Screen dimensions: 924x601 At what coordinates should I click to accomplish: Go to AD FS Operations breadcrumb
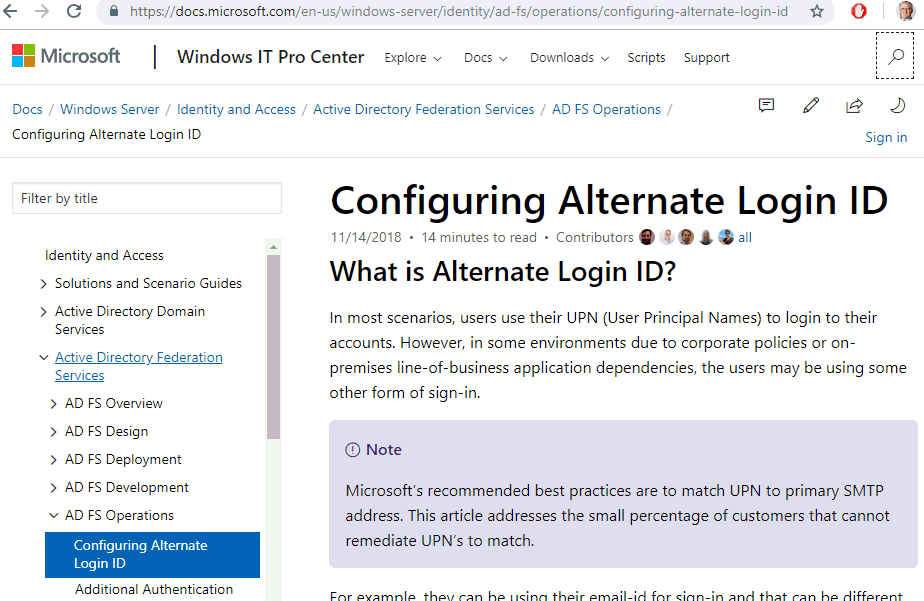(606, 110)
